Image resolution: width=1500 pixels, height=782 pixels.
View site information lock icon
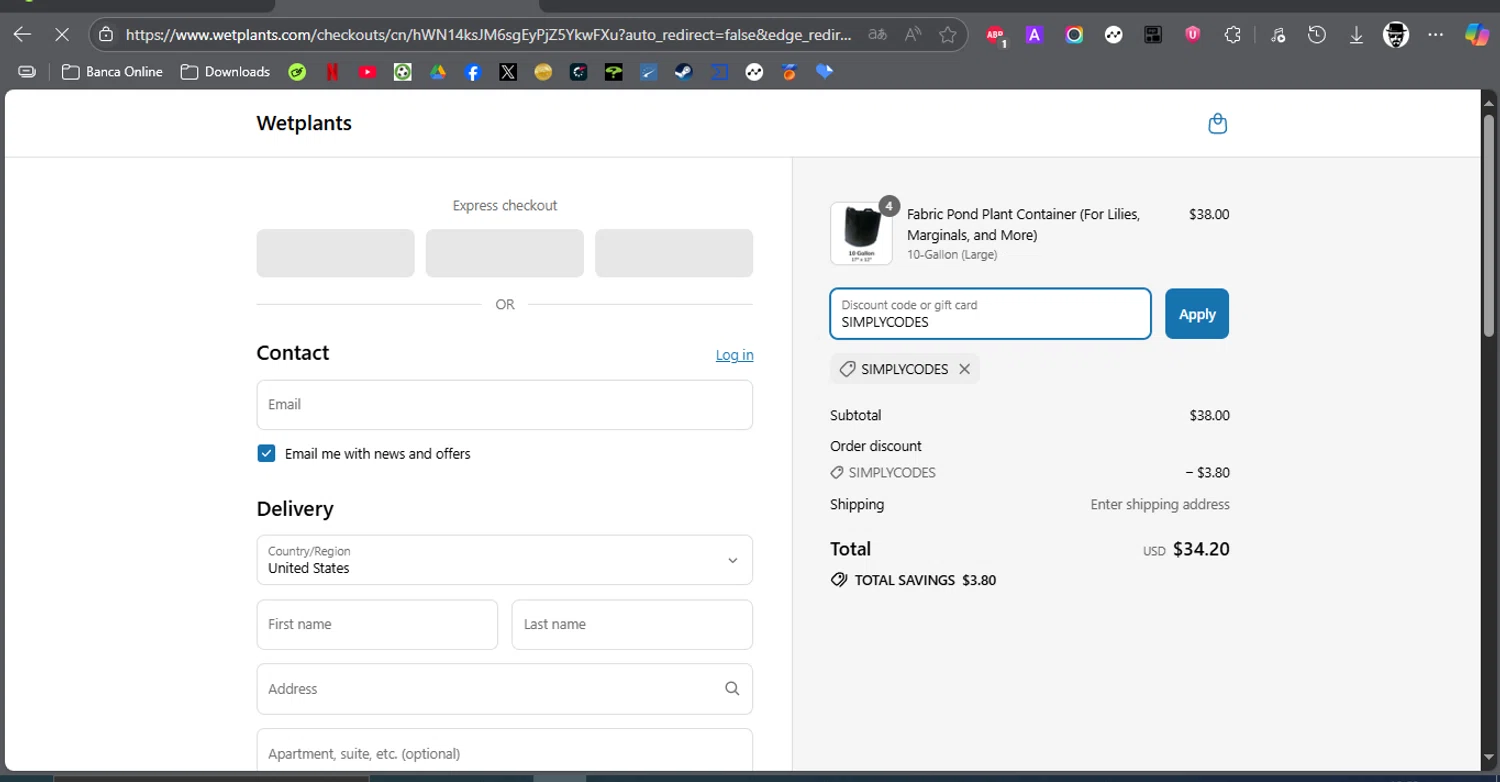(x=106, y=35)
